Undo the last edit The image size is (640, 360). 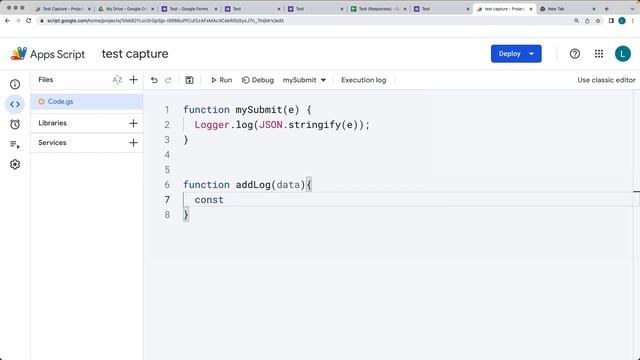[154, 80]
